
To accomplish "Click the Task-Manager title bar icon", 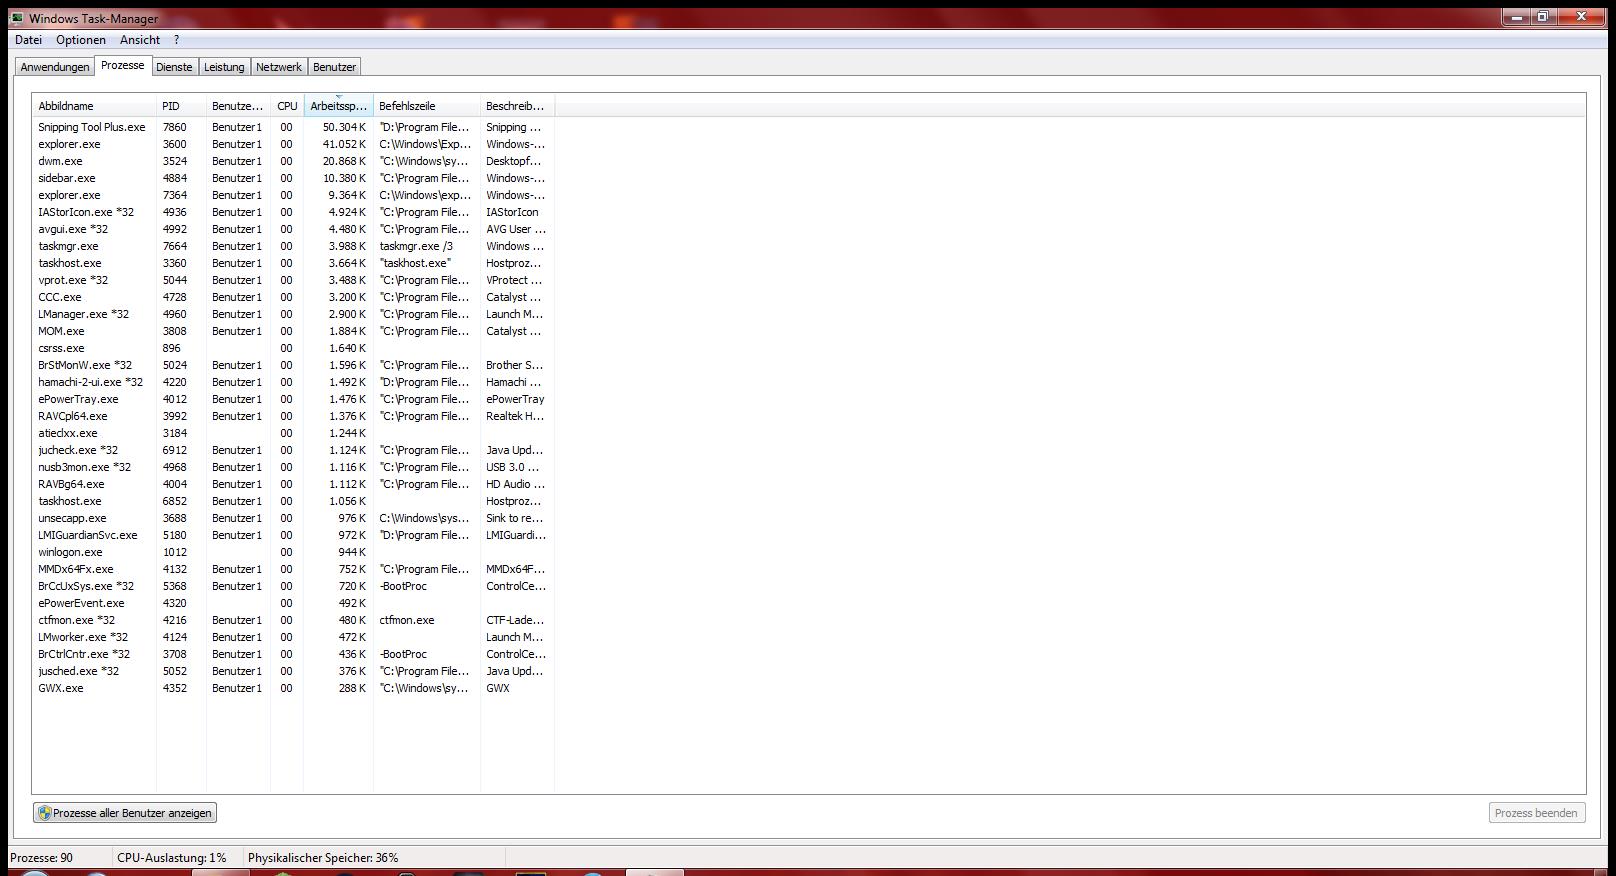I will [17, 18].
